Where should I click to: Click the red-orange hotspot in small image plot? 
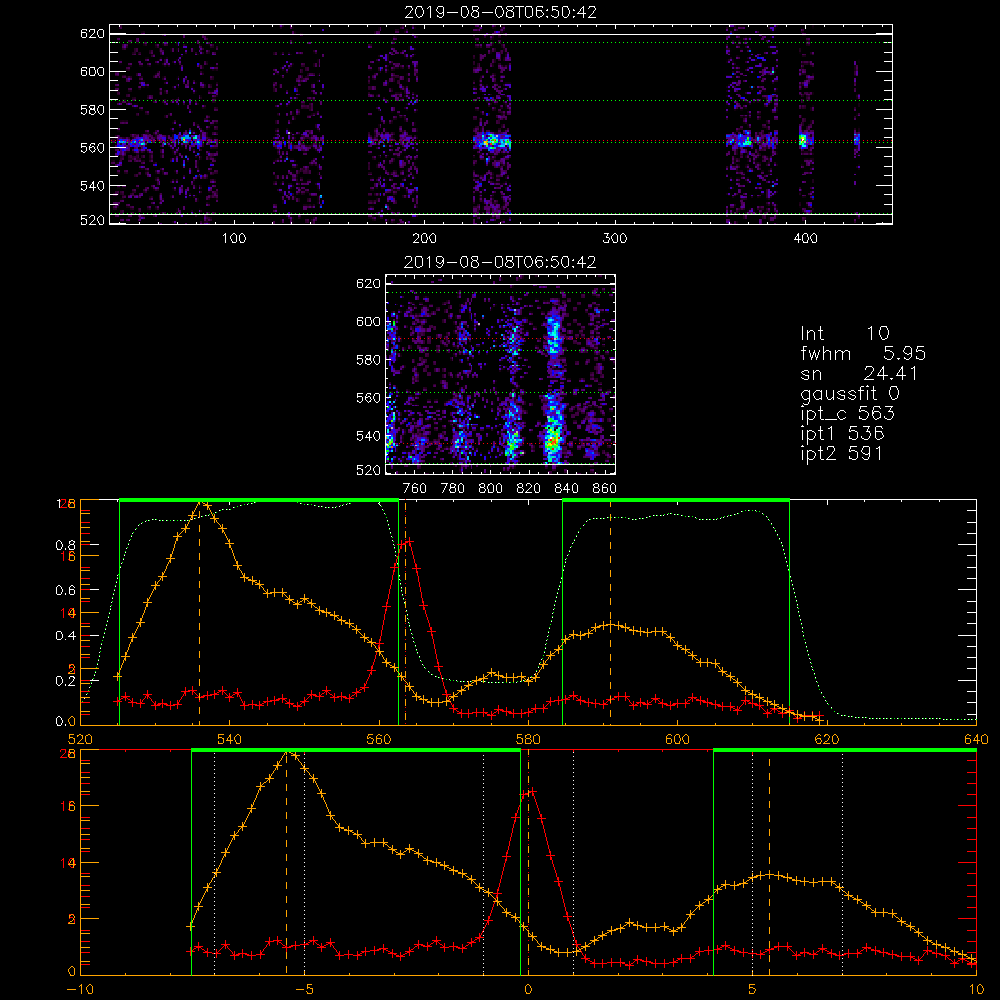553,440
